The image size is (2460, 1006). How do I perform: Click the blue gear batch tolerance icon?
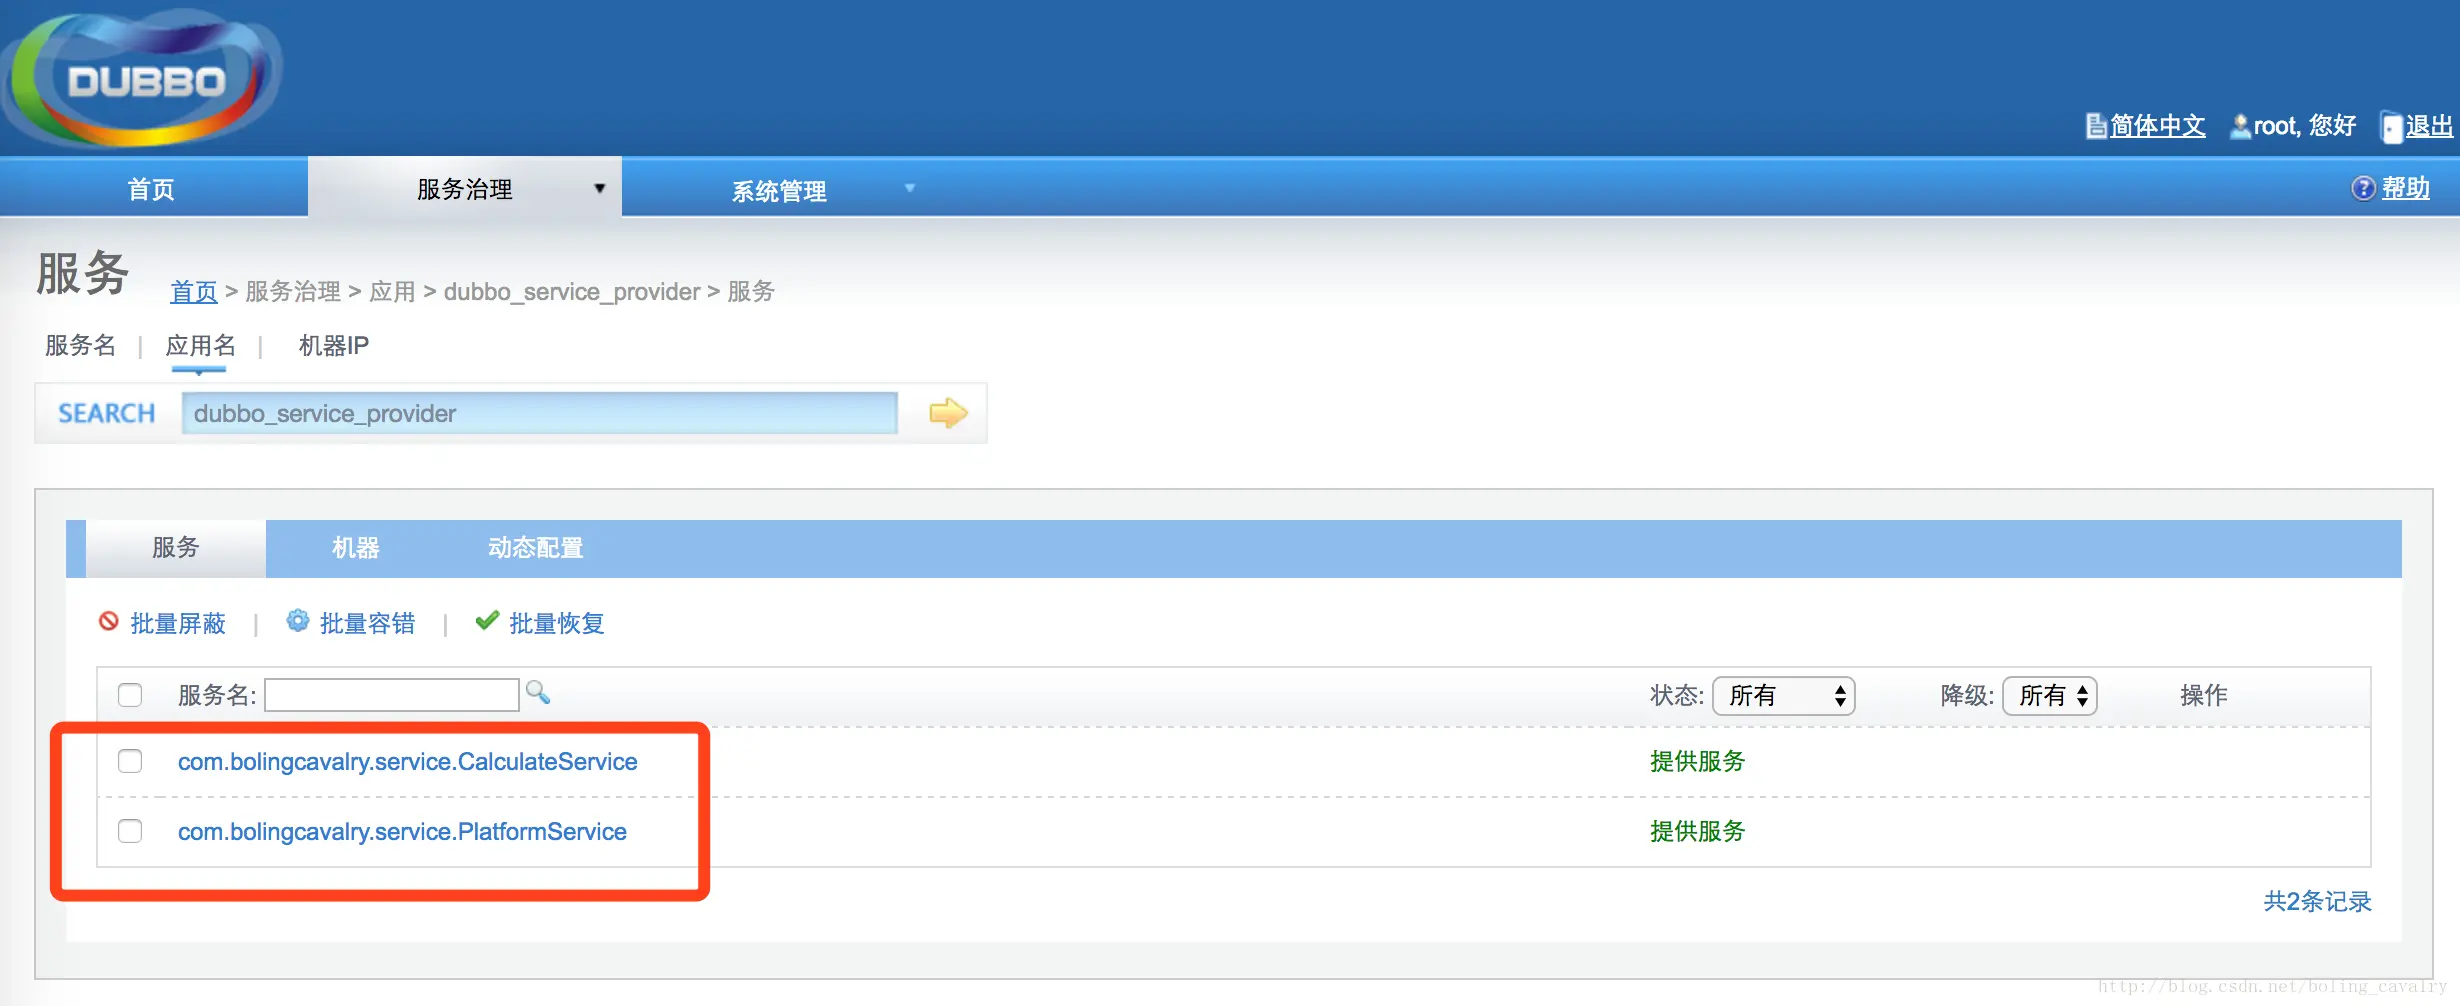298,621
